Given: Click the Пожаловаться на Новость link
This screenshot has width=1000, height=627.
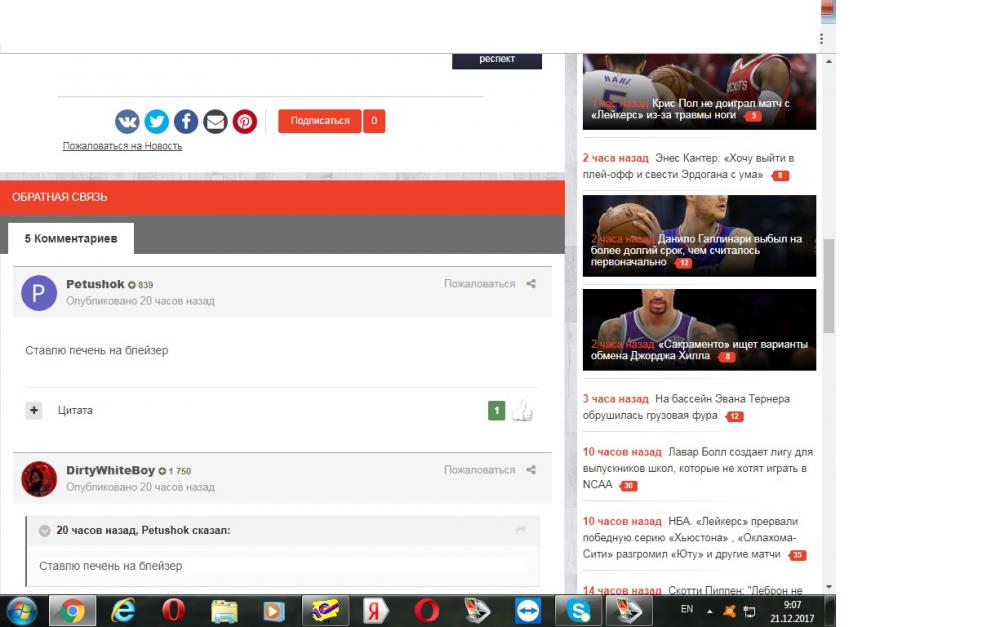Looking at the screenshot, I should click(122, 146).
